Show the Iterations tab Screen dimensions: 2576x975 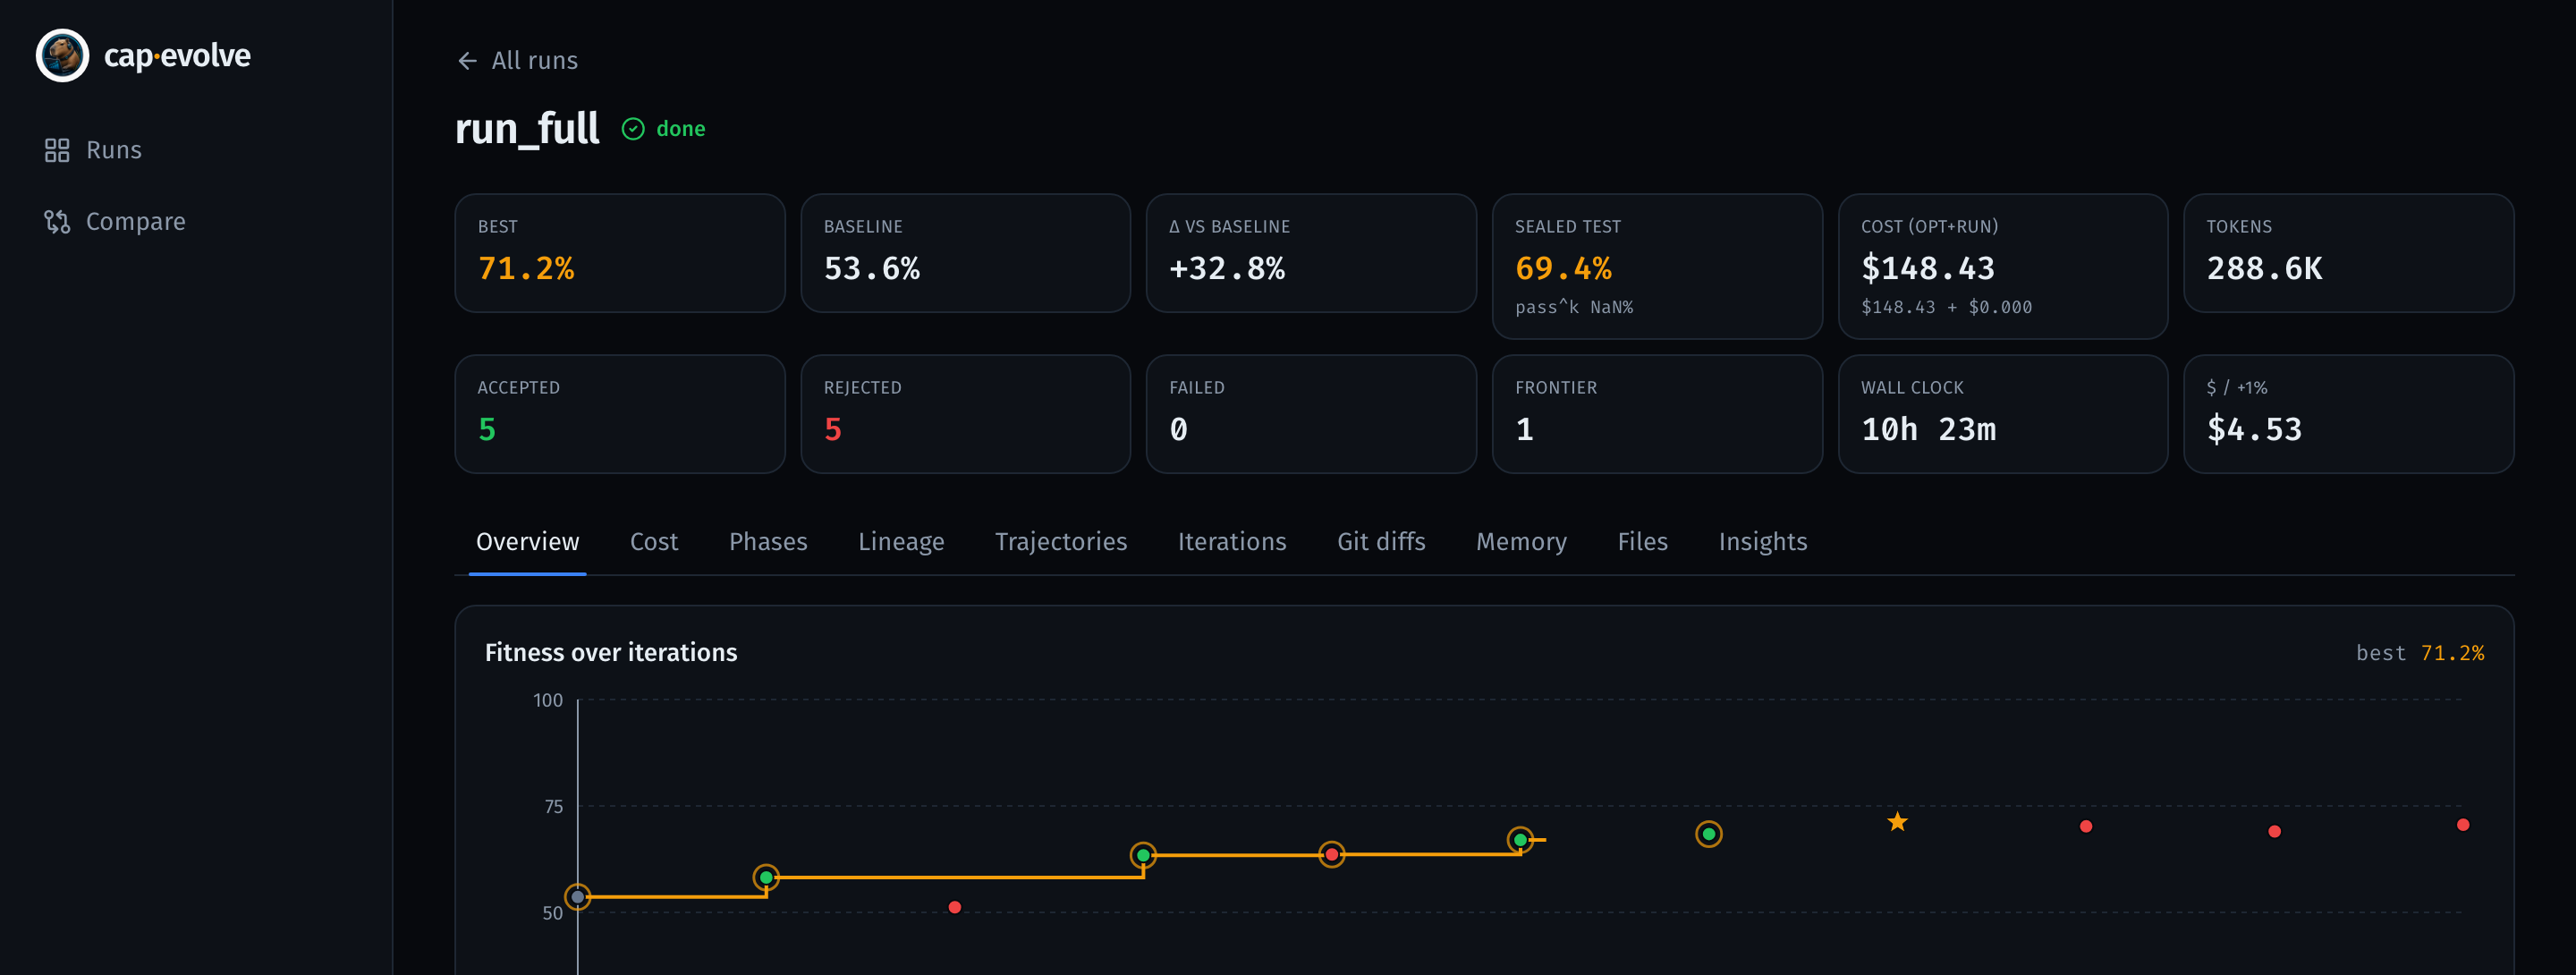(1232, 541)
